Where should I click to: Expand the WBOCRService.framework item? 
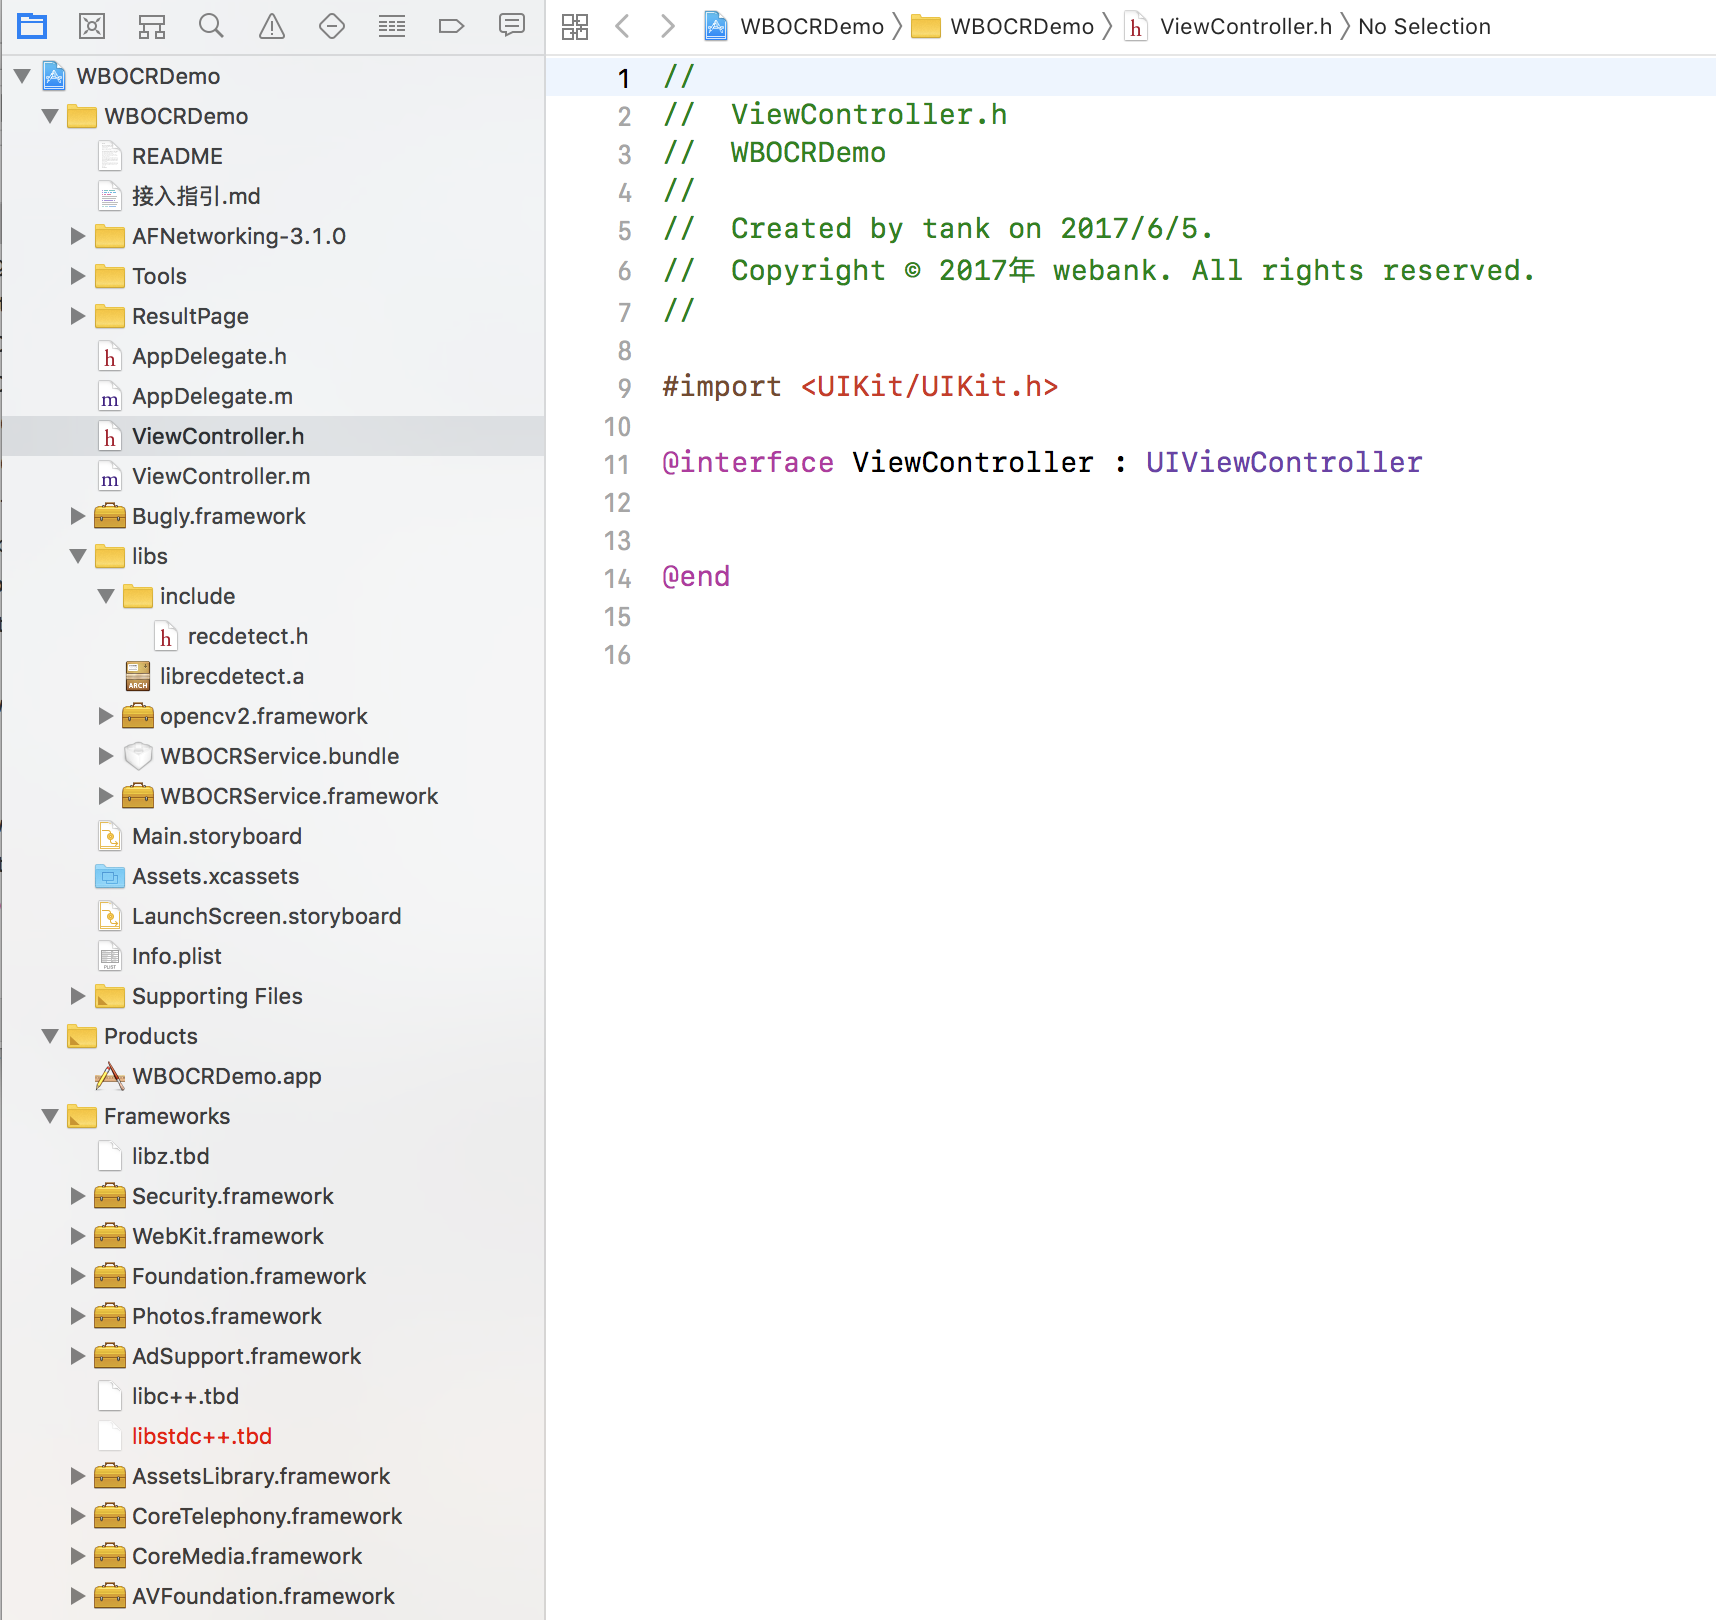106,796
